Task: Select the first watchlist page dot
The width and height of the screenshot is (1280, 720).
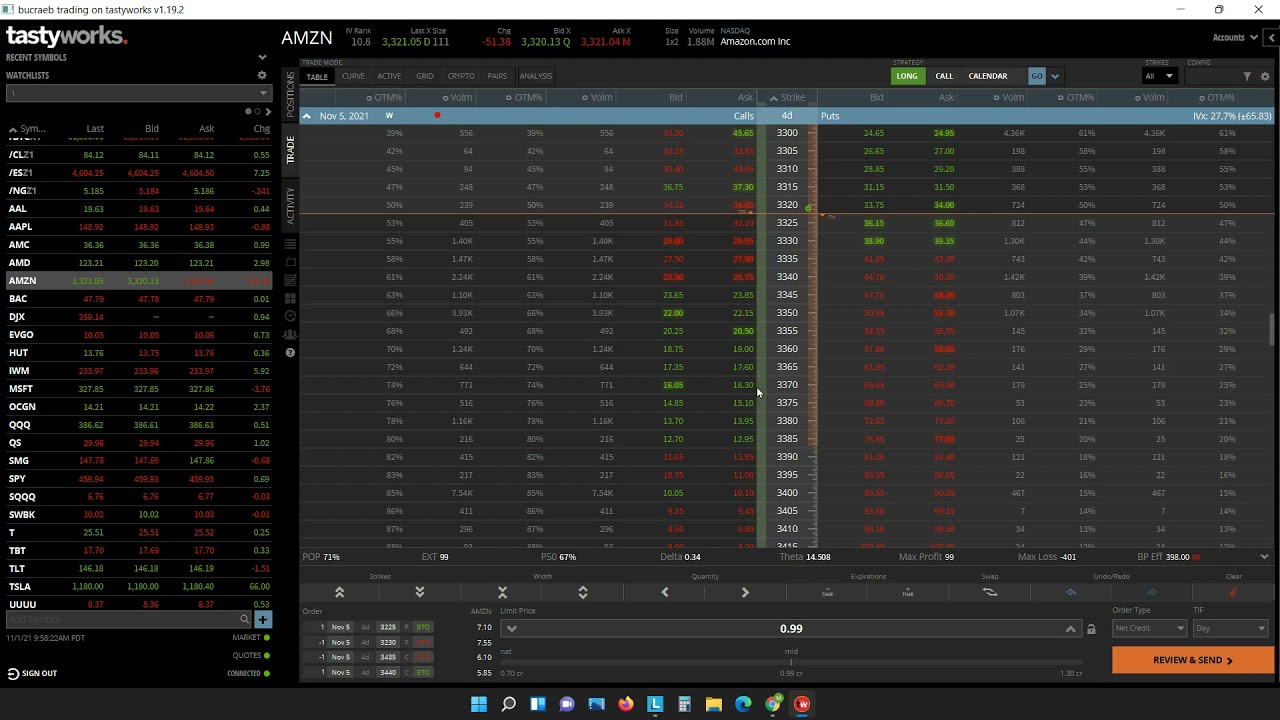Action: click(247, 111)
